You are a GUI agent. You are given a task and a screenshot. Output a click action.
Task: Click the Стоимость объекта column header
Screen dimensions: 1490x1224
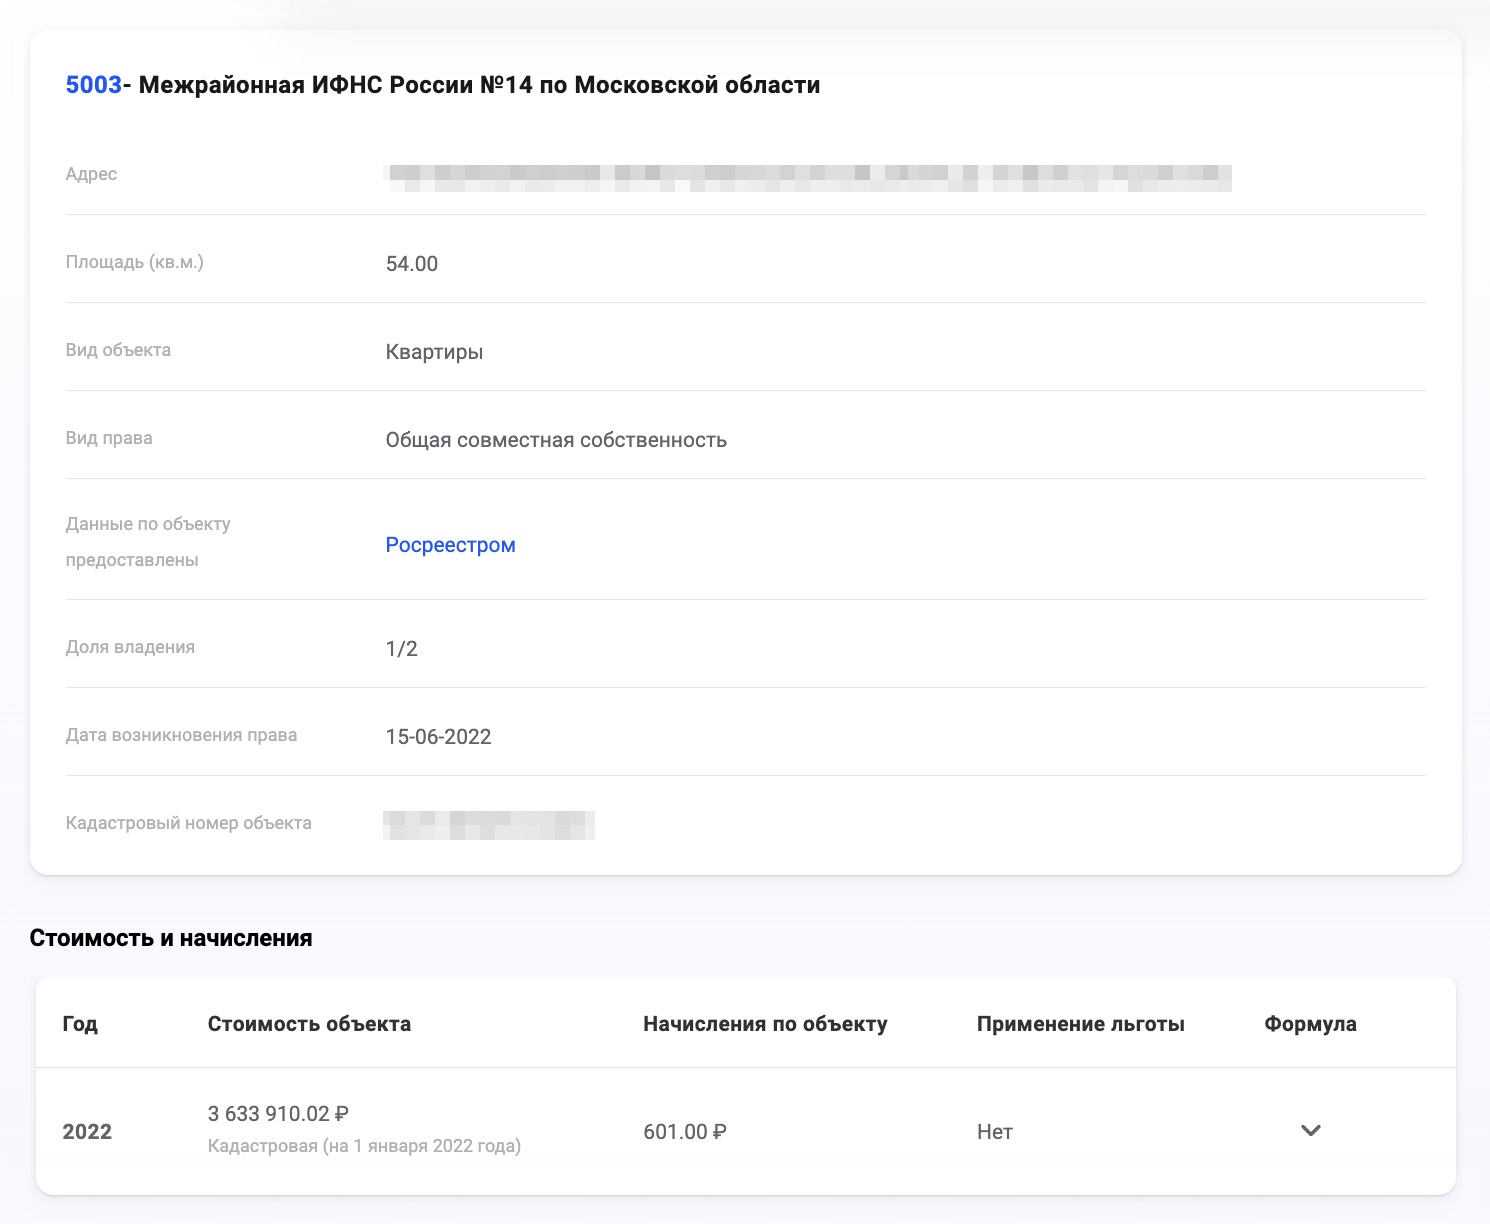pyautogui.click(x=309, y=1024)
